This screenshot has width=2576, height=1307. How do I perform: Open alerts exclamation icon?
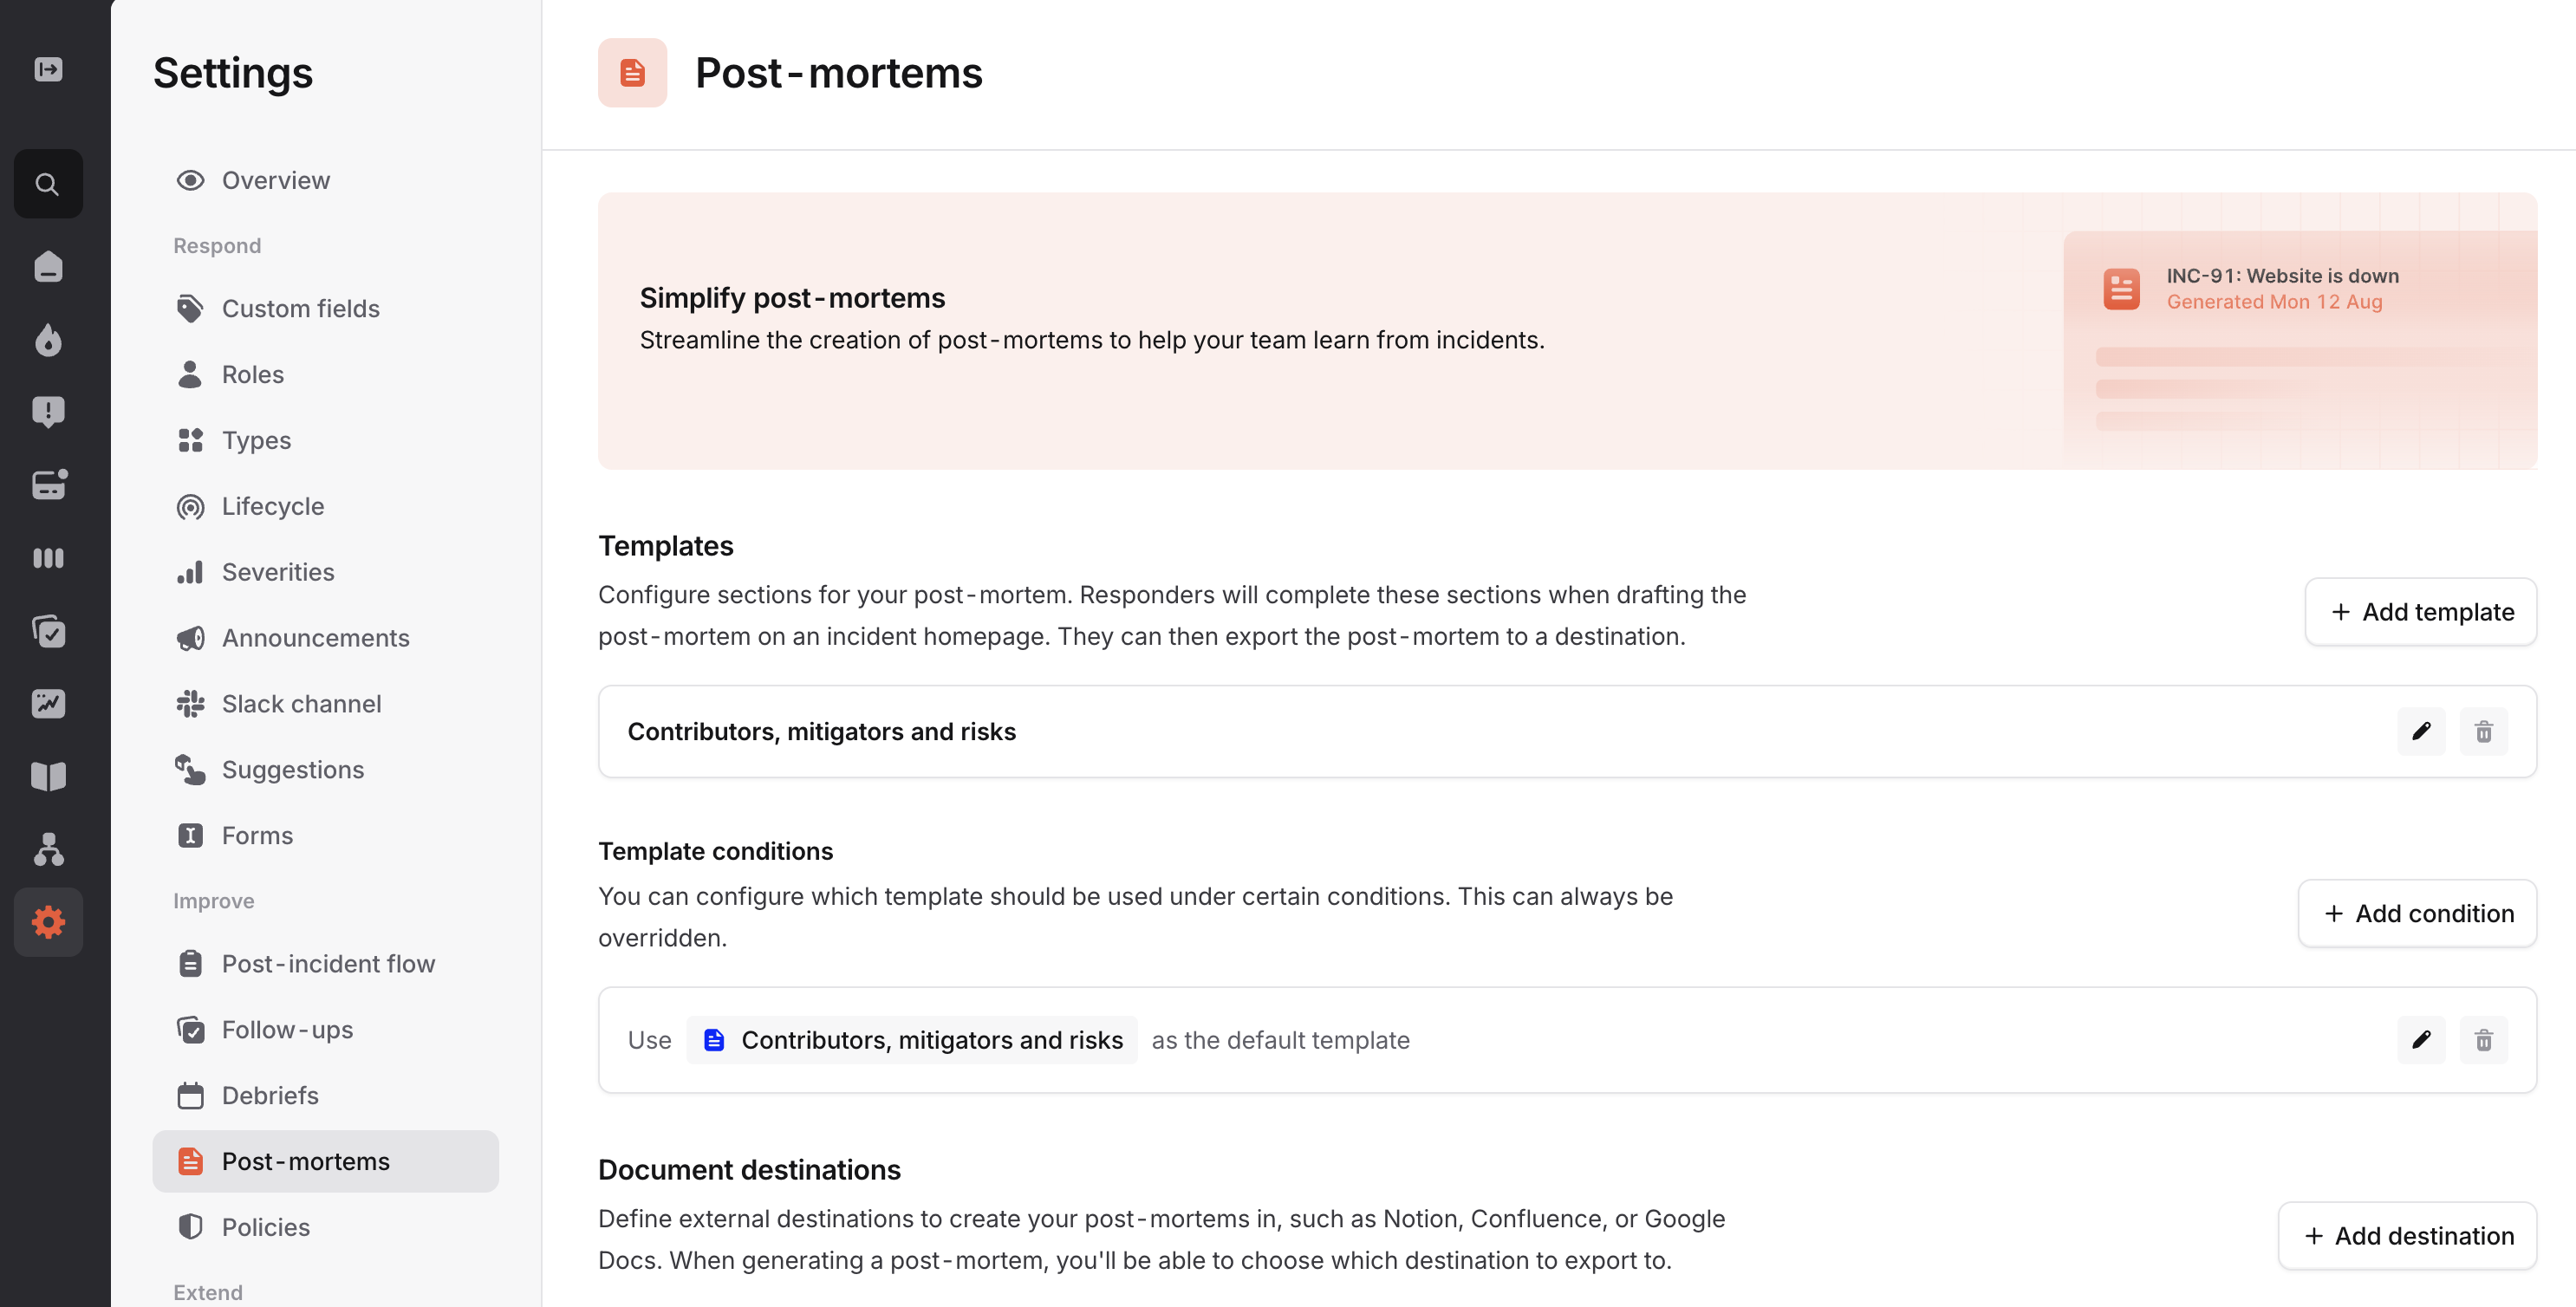point(47,412)
